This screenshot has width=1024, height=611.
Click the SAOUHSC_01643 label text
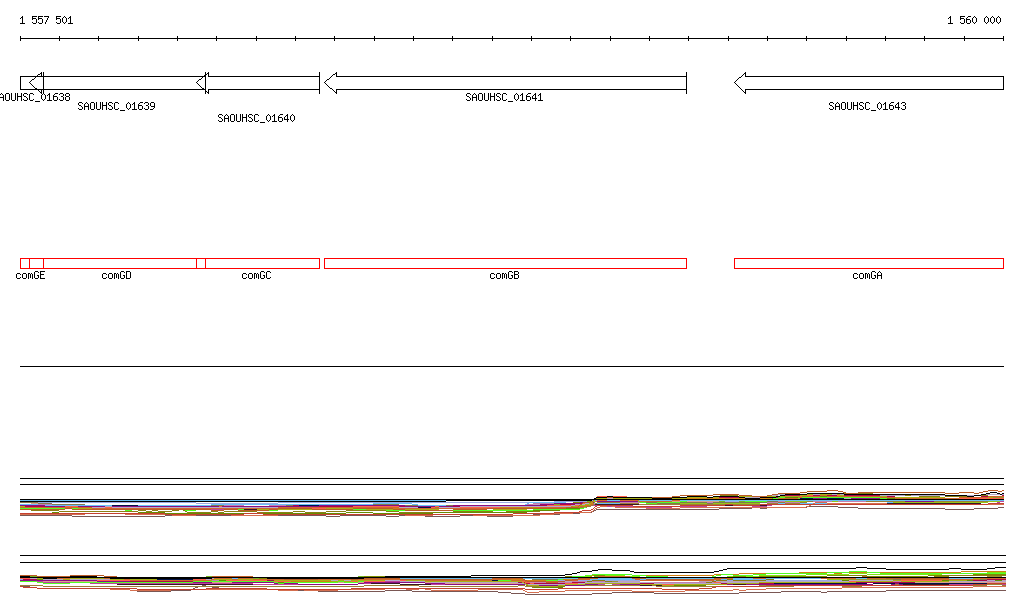pos(867,106)
